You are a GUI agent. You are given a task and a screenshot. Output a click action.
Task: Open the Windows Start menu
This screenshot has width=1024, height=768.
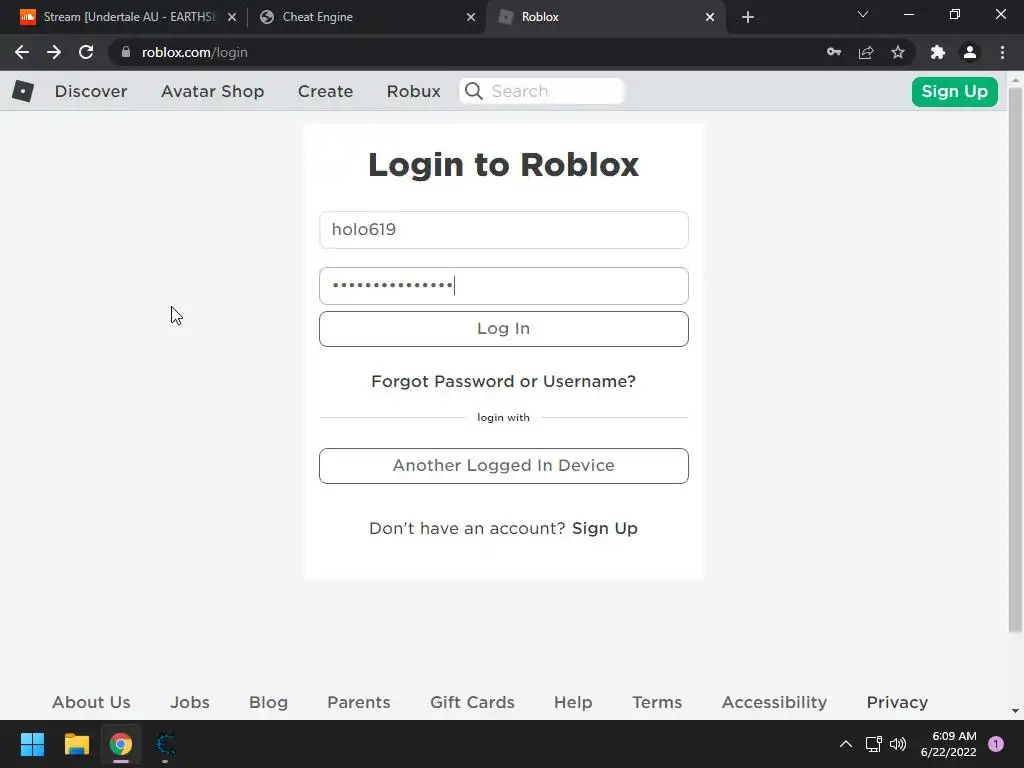32,744
